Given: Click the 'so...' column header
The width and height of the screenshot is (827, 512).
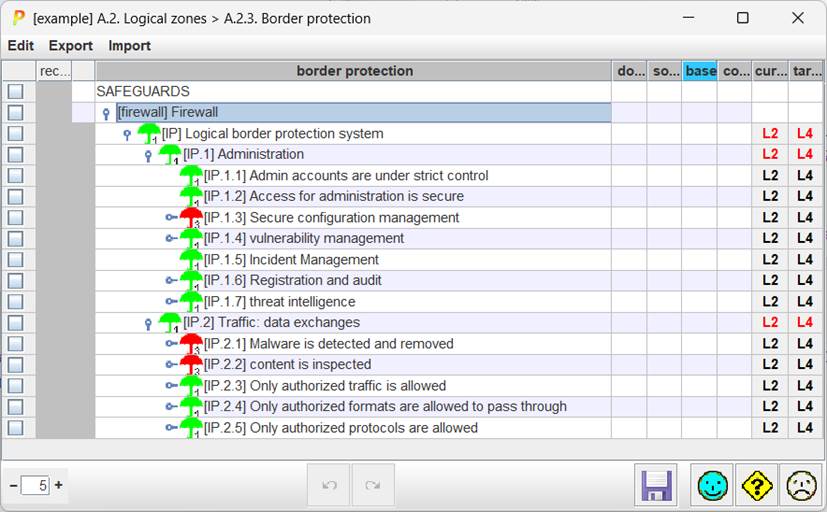Looking at the screenshot, I should [x=665, y=71].
